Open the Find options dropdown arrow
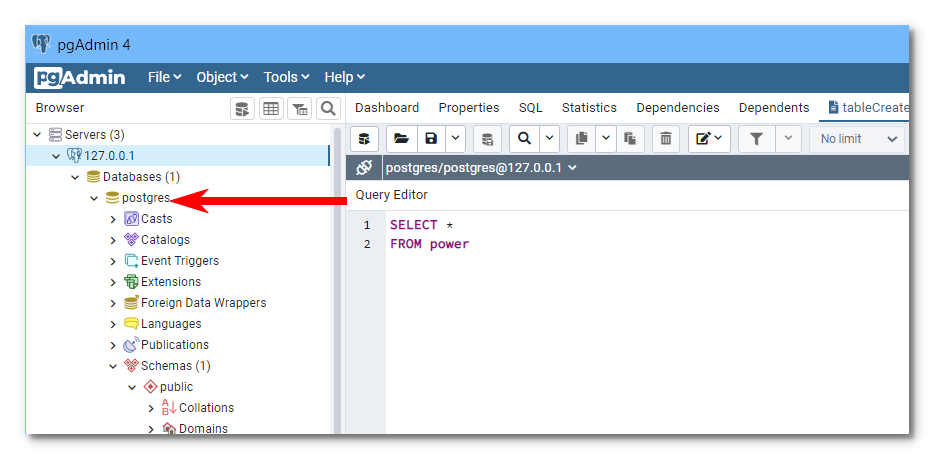 coord(549,139)
